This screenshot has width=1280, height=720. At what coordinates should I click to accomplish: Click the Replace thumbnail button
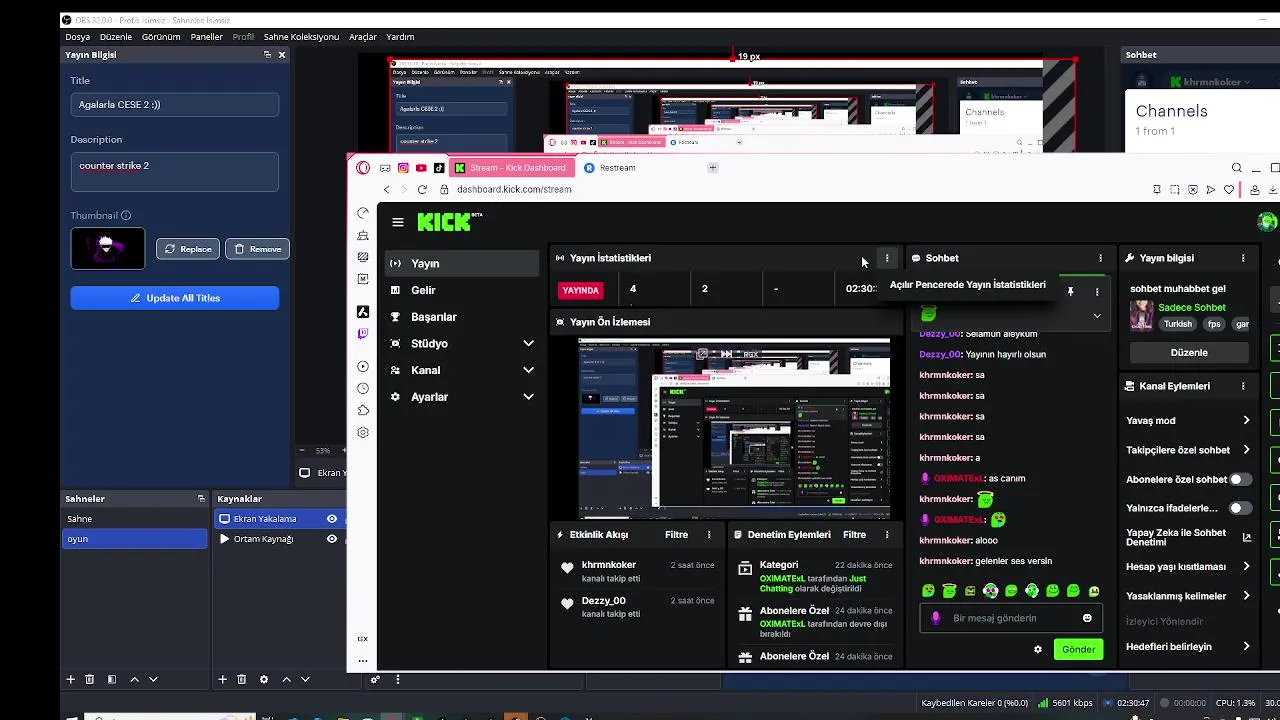point(187,249)
